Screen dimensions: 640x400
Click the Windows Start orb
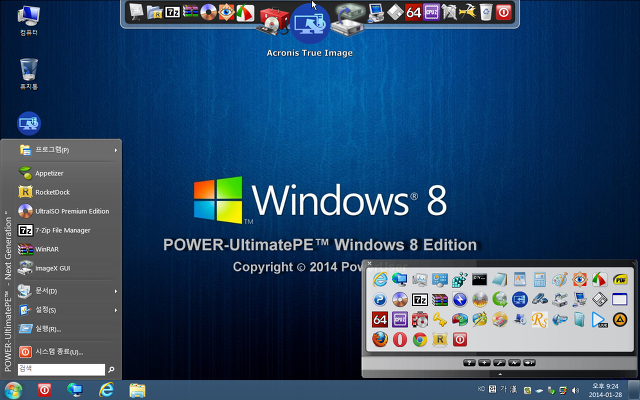point(13,391)
